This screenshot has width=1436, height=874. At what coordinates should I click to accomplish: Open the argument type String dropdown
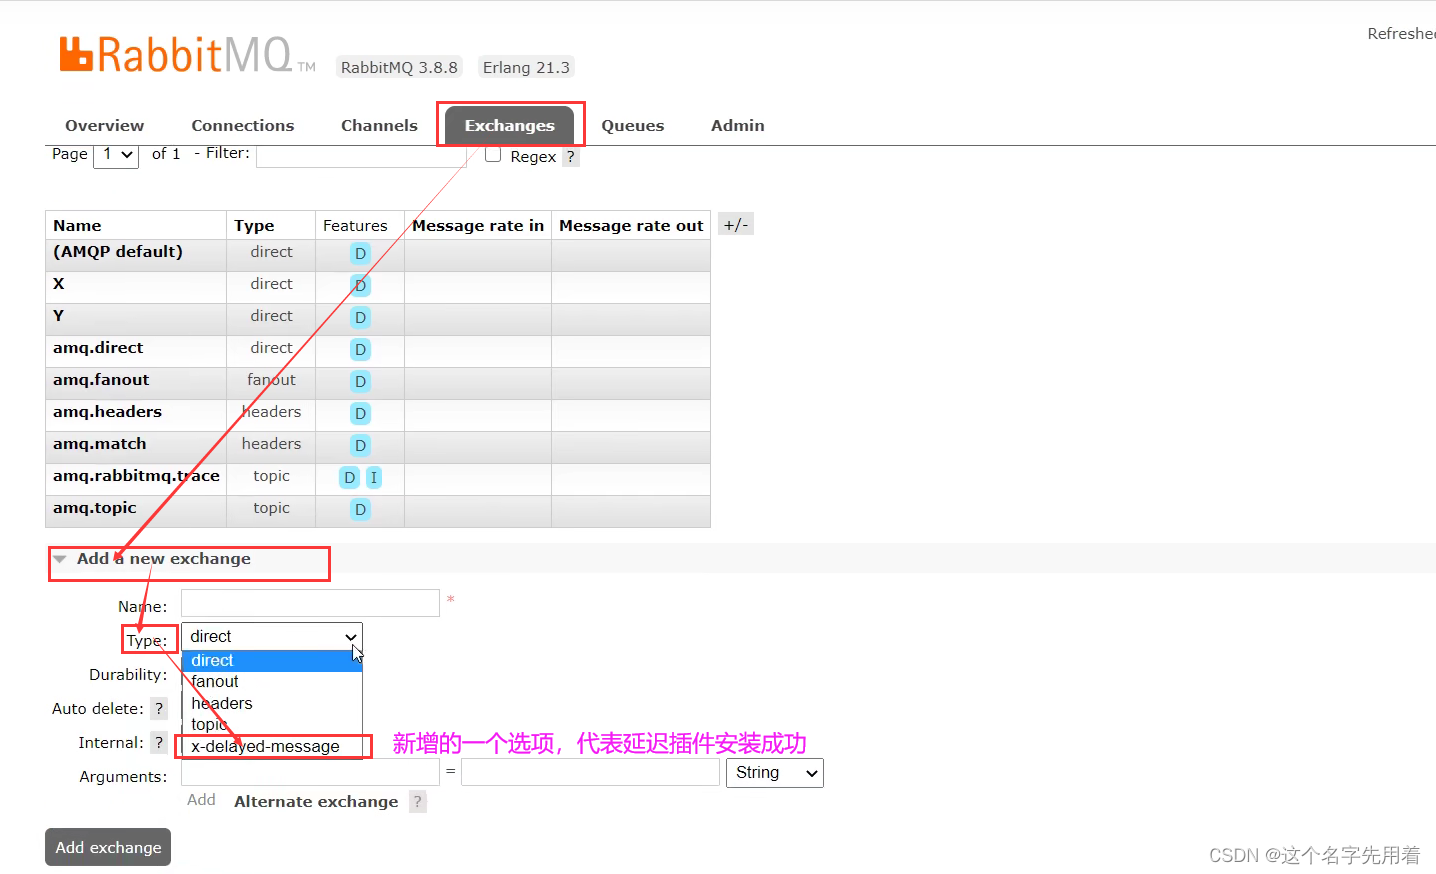pos(775,773)
